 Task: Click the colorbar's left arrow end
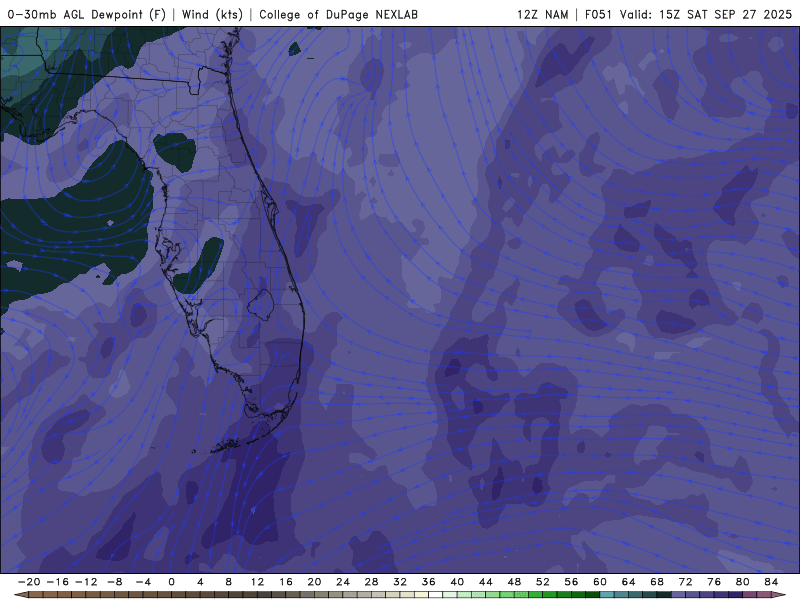tap(22, 595)
